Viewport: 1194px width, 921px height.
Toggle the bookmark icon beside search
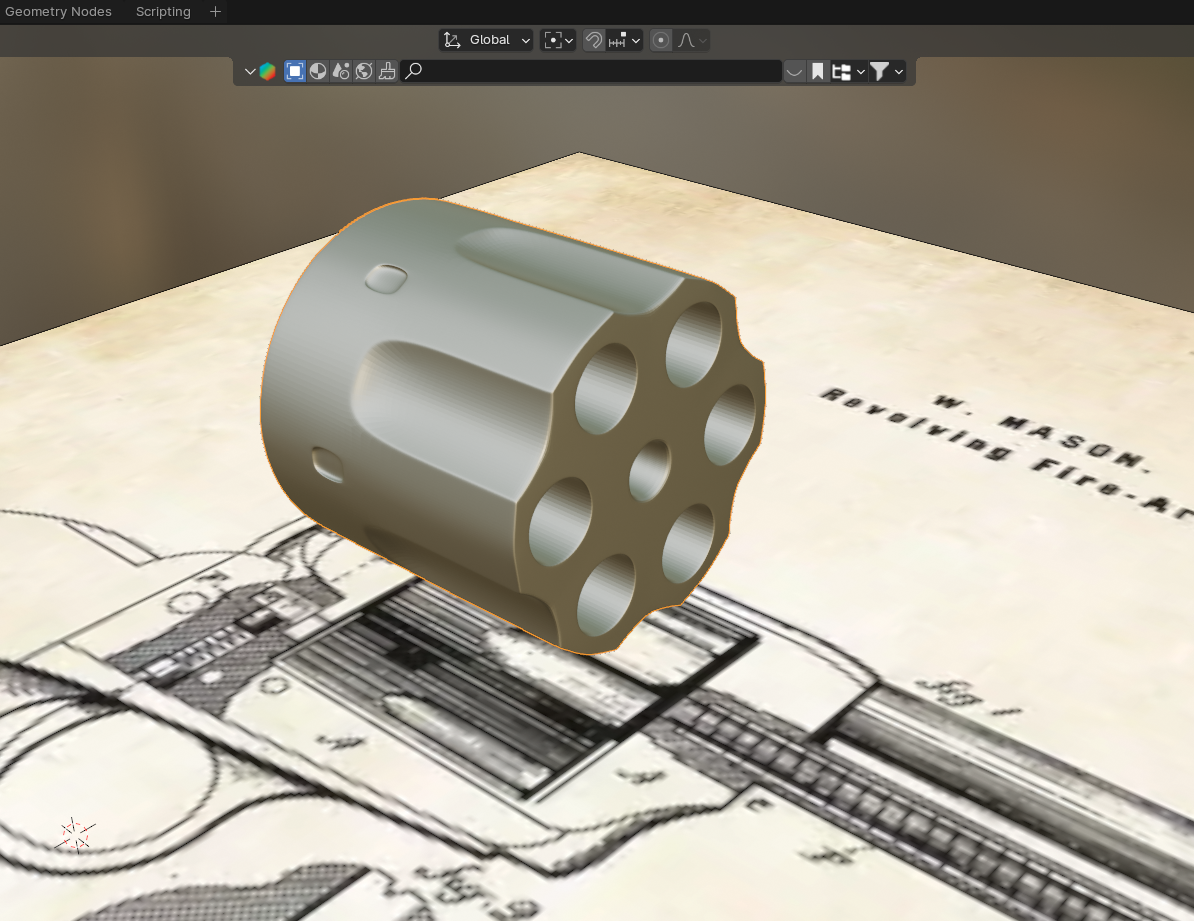tap(817, 71)
